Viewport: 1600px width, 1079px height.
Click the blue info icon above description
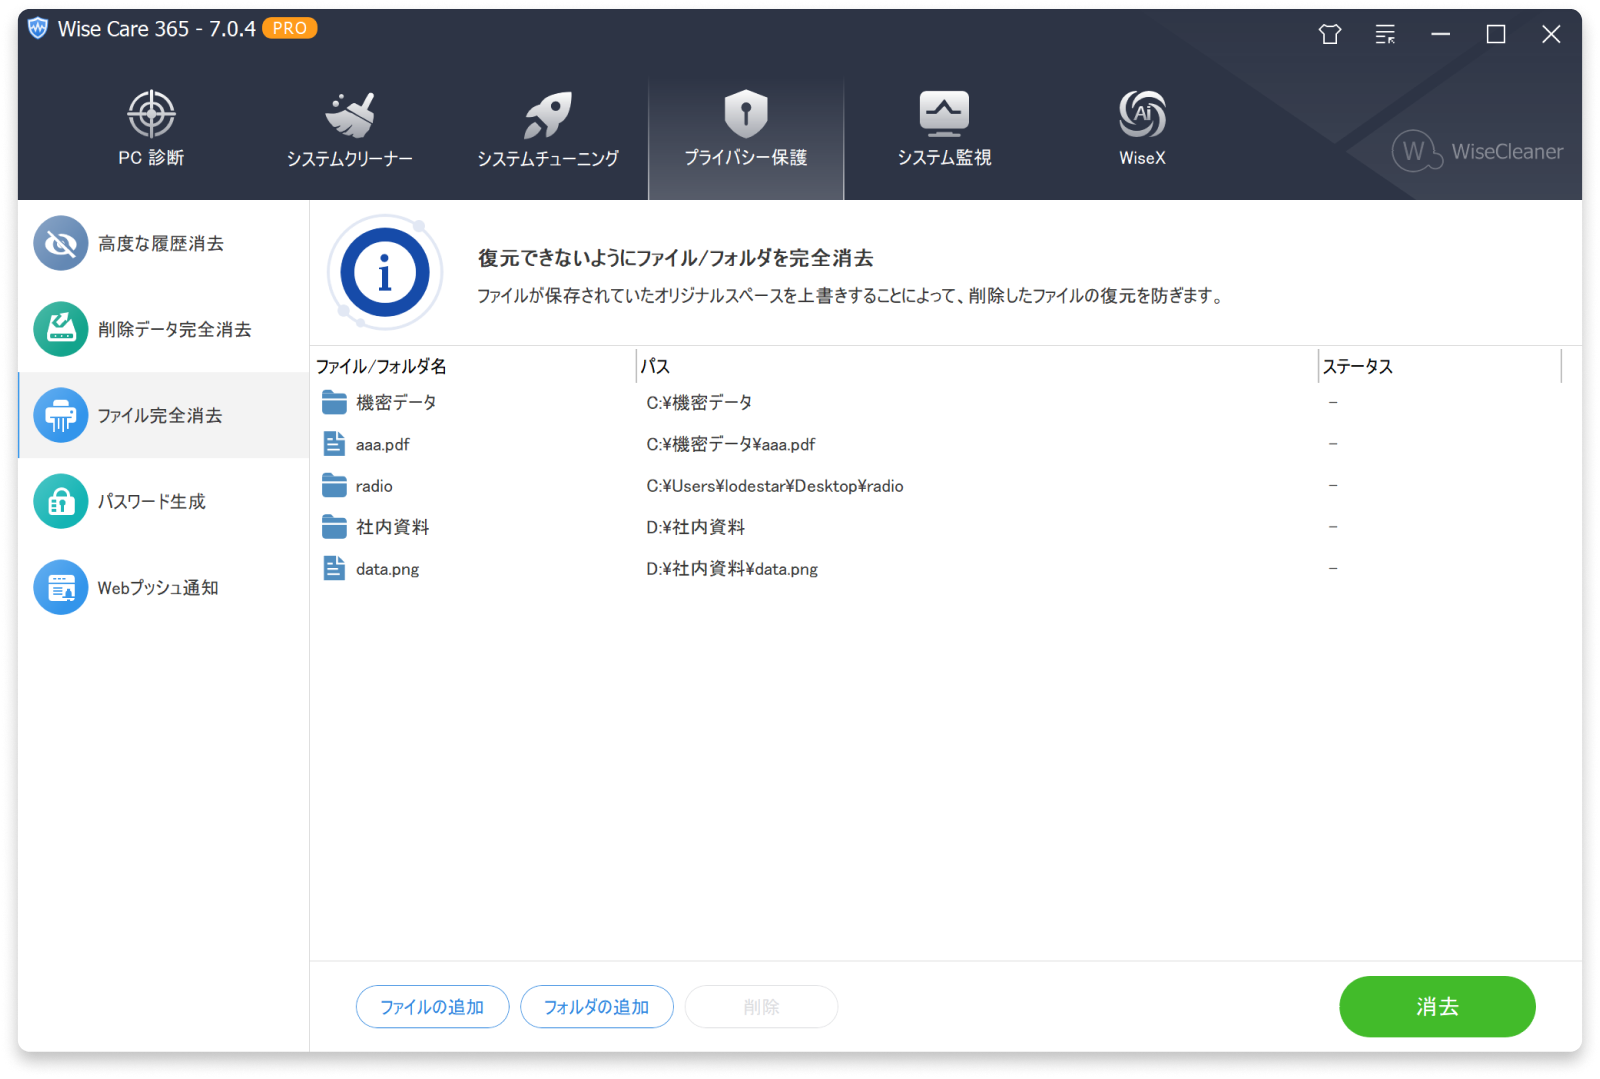point(384,272)
